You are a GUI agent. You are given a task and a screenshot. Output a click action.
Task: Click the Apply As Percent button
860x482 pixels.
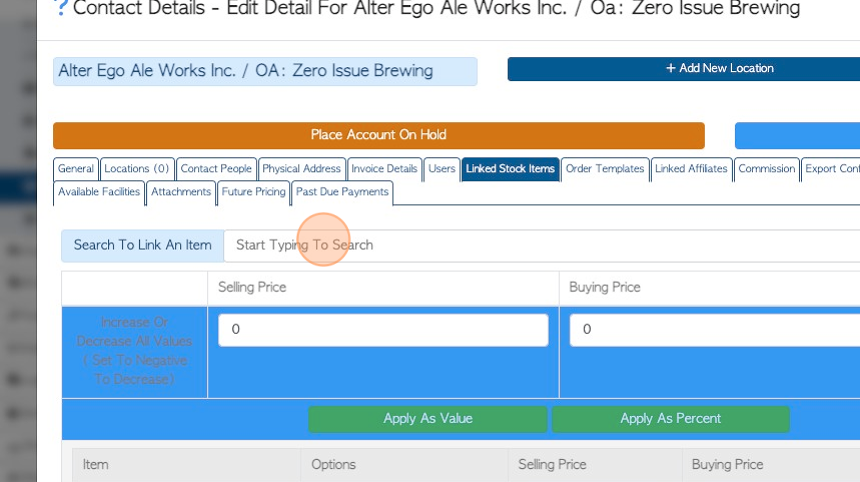pyautogui.click(x=670, y=419)
